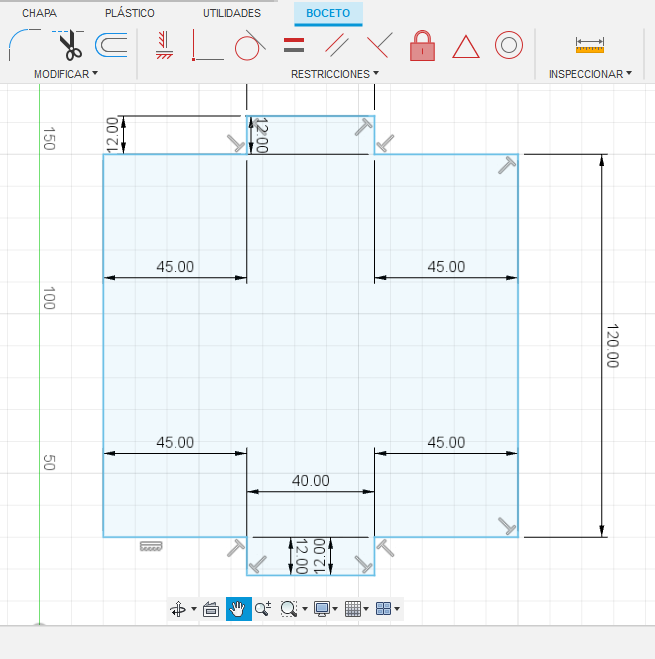This screenshot has width=655, height=659.
Task: Apply Coincident constraint icon
Action: tap(207, 45)
